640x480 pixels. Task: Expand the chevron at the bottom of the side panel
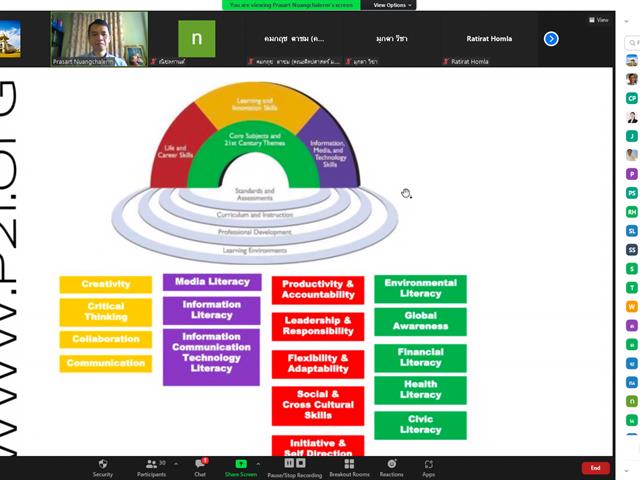tap(627, 471)
